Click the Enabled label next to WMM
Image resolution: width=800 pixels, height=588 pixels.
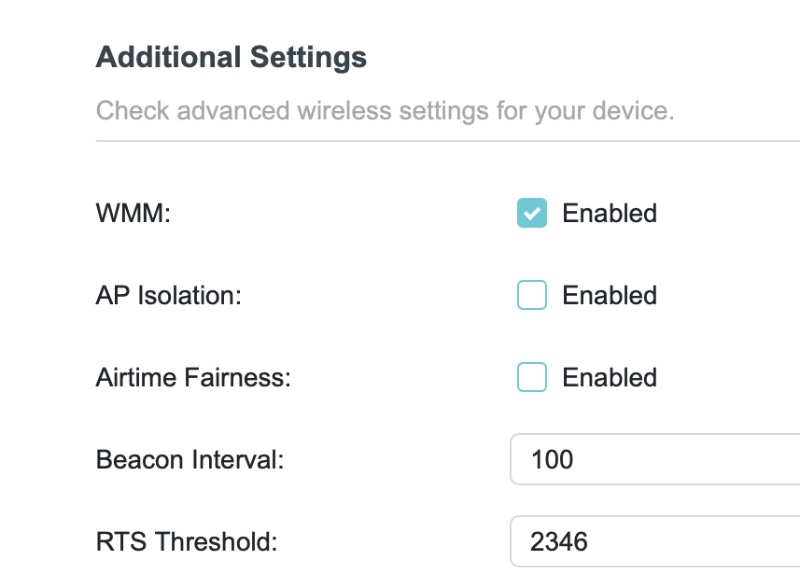(x=609, y=213)
